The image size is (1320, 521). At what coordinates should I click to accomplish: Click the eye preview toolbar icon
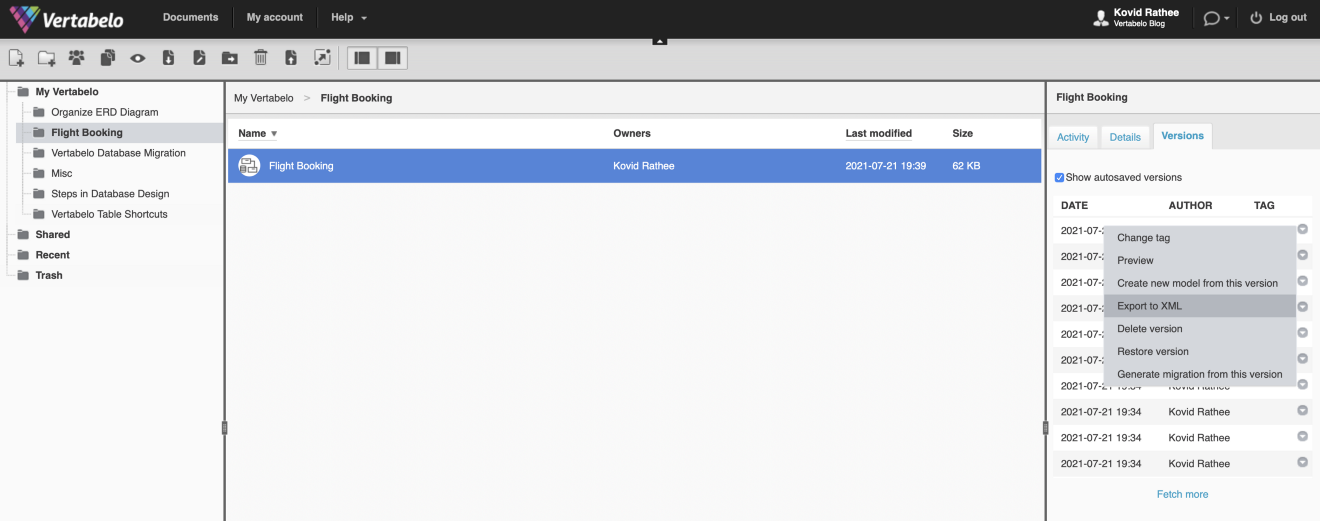click(138, 58)
